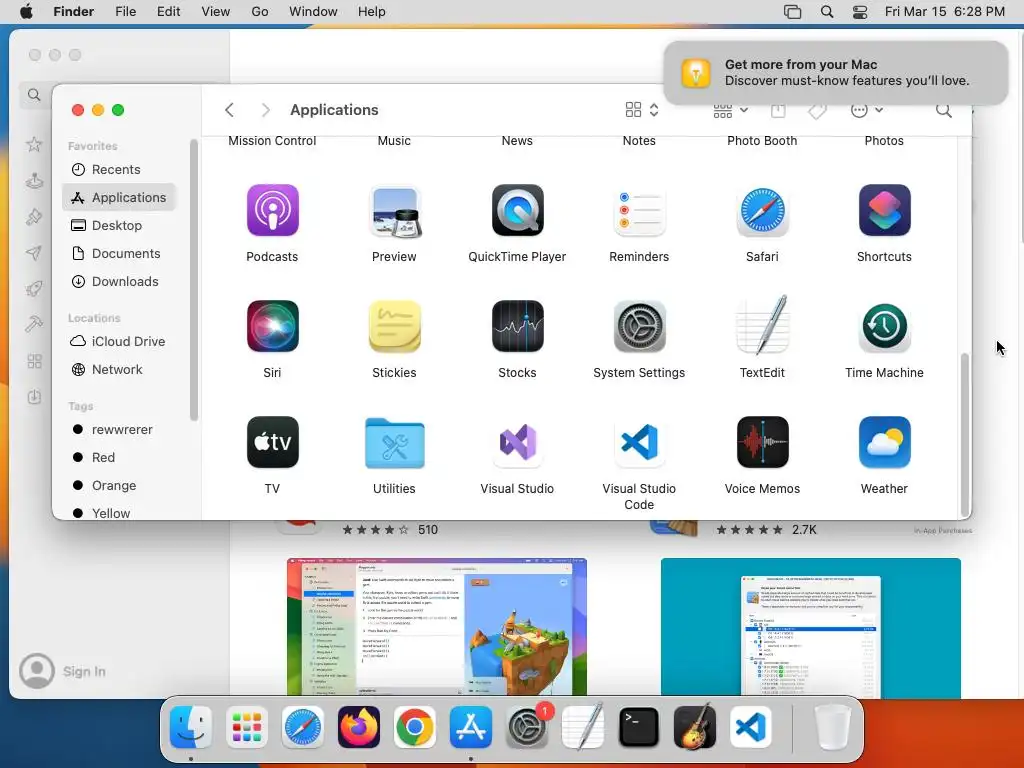The height and width of the screenshot is (768, 1024).
Task: Open the View menu
Action: tap(216, 12)
